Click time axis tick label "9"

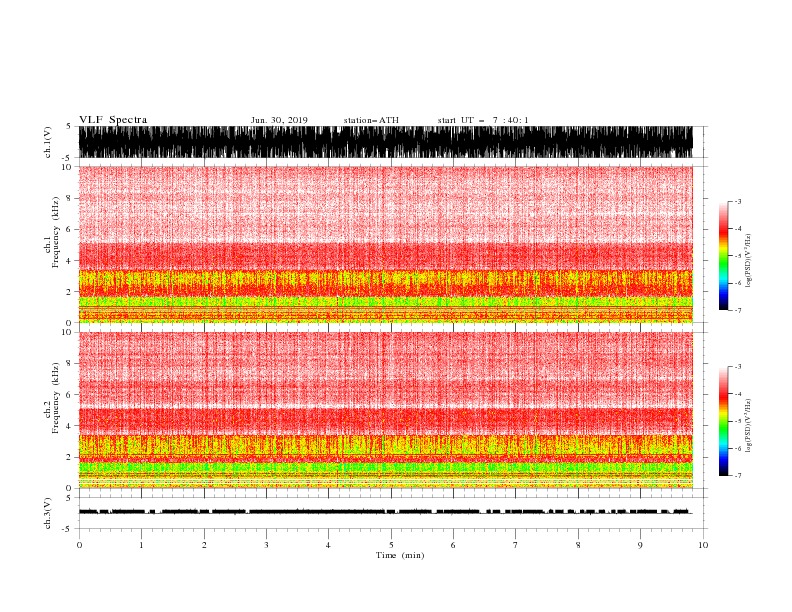[640, 545]
